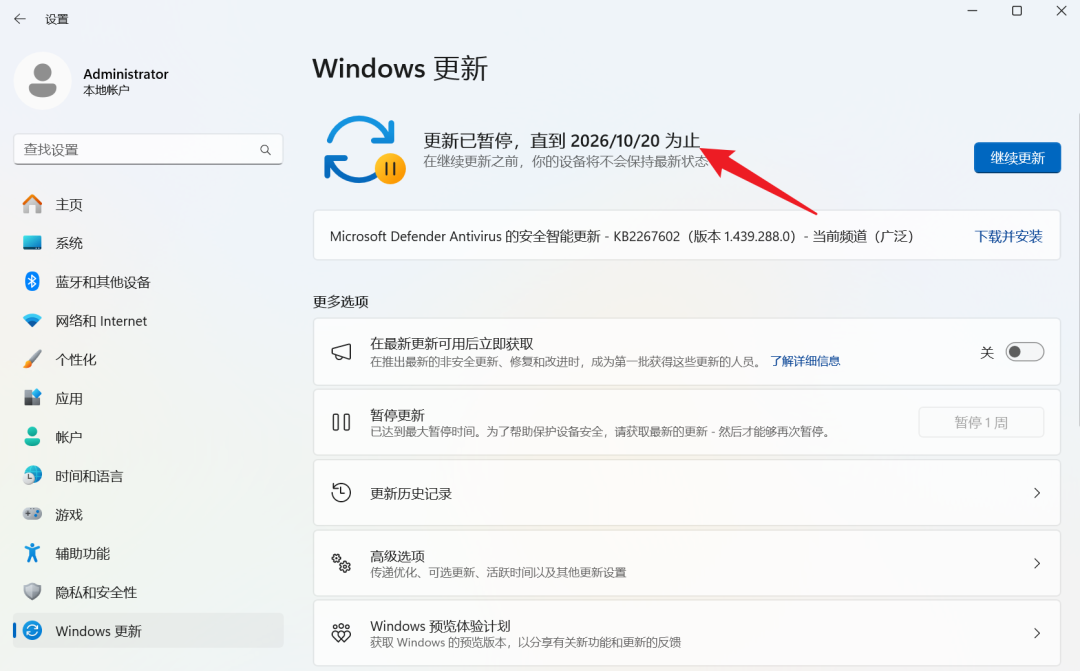1080x671 pixels.
Task: Select the 蓝牙和其他设备 Bluetooth icon
Action: point(33,282)
